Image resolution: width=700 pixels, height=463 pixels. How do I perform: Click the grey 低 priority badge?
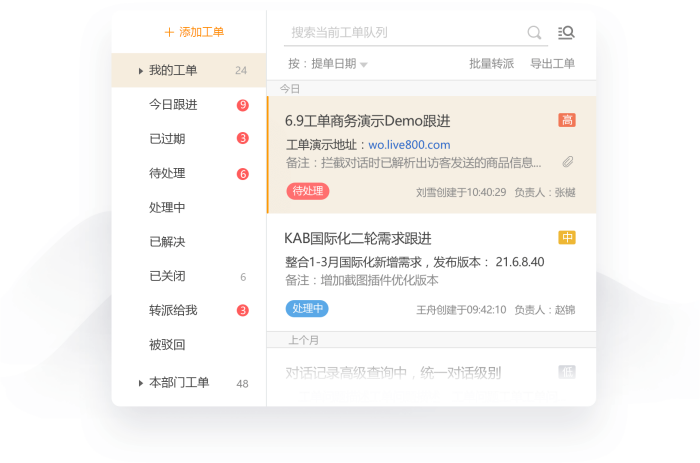coord(567,372)
